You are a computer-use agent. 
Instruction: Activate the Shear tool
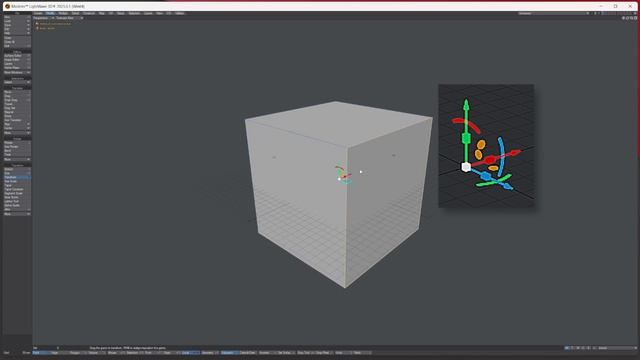point(17,116)
